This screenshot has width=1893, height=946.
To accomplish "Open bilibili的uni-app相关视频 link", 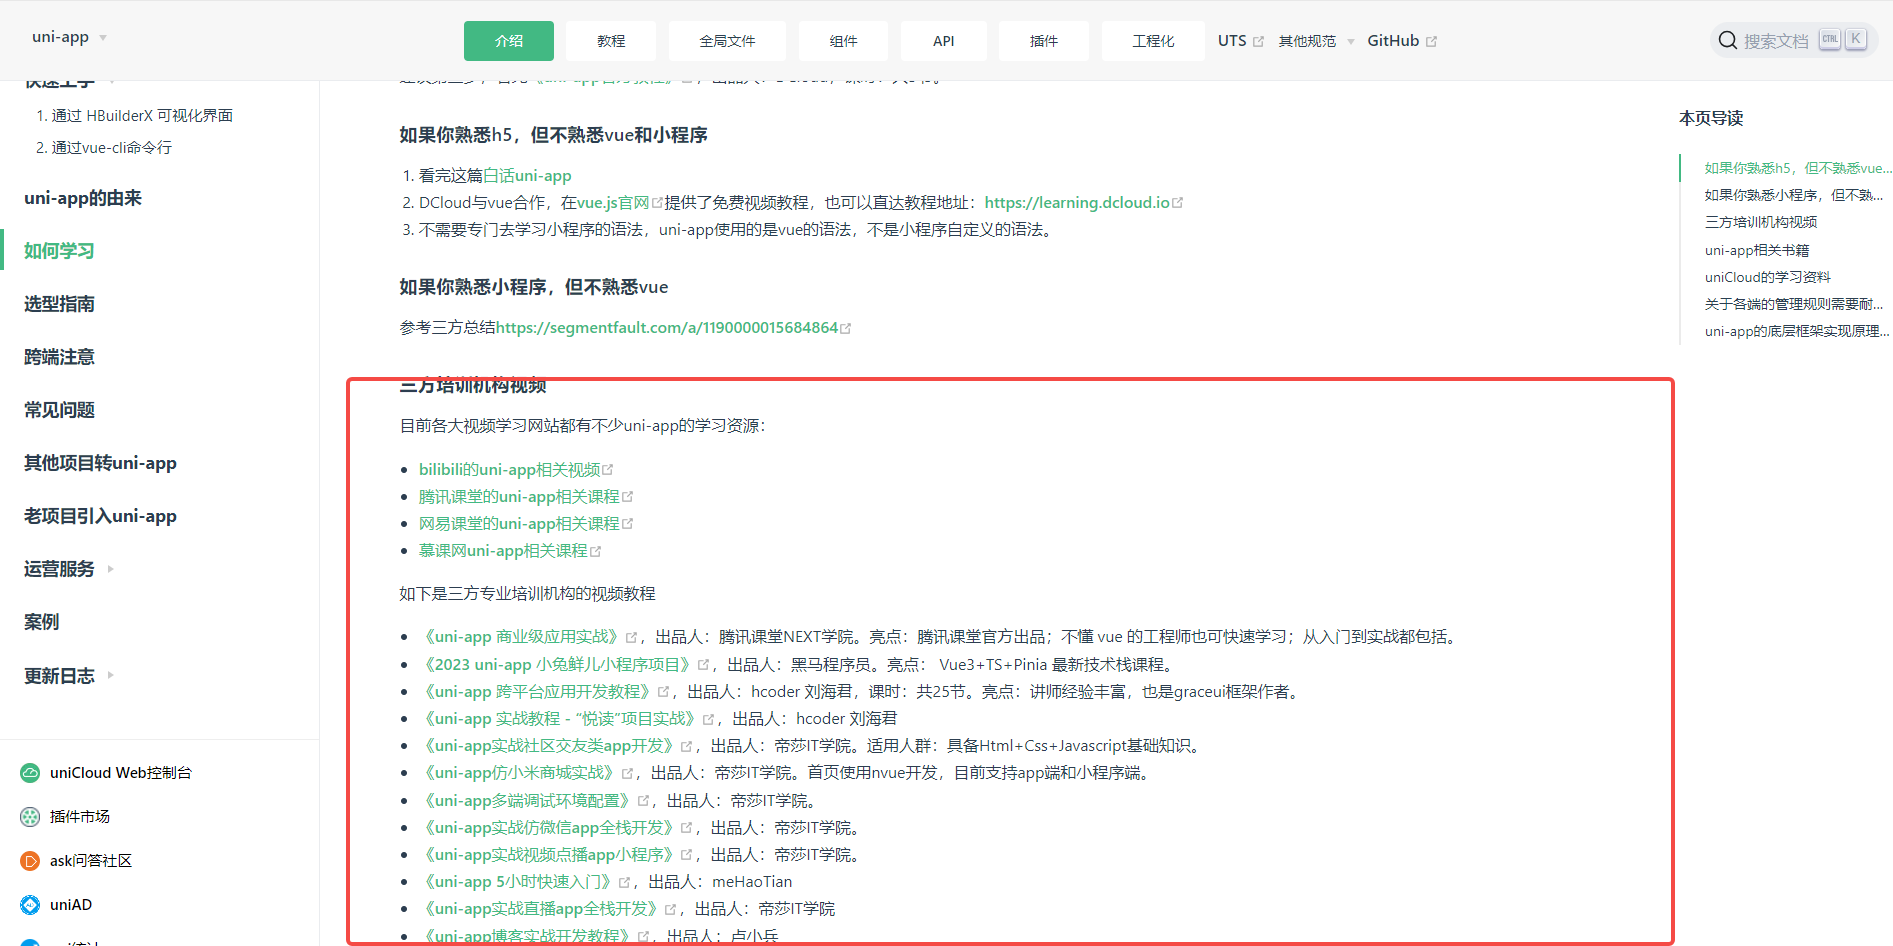I will (509, 470).
